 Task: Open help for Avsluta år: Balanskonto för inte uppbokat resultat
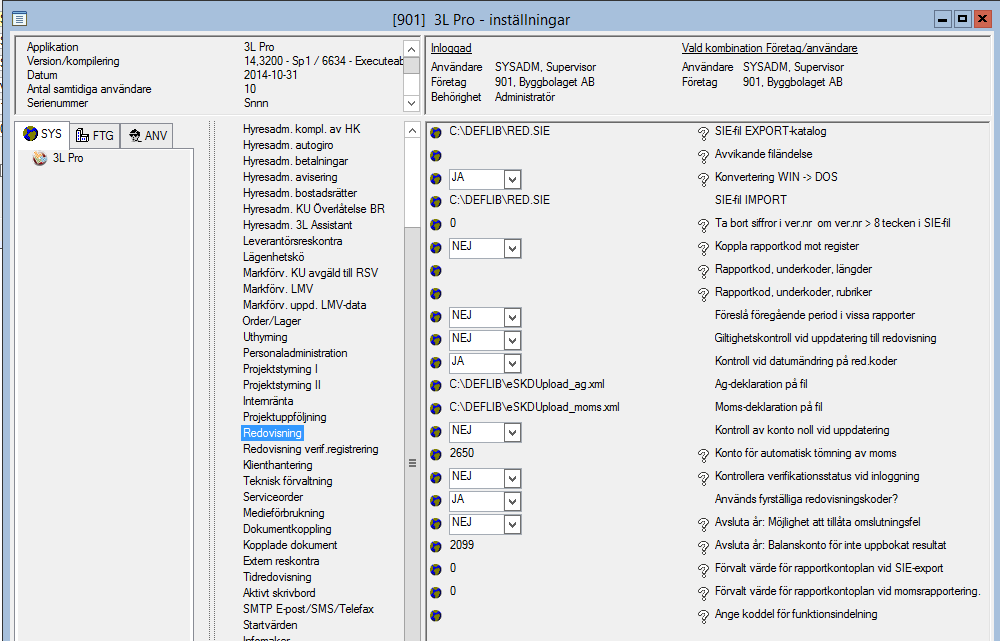coord(703,547)
